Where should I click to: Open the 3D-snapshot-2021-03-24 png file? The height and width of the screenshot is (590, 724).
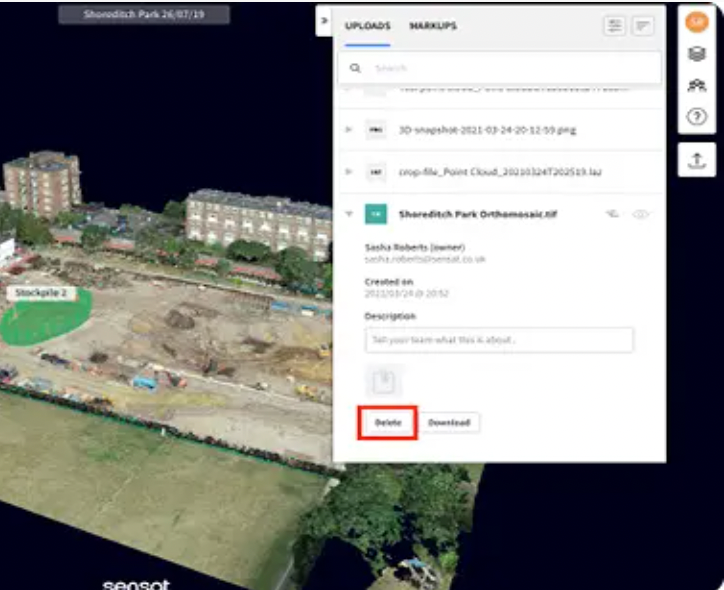487,130
